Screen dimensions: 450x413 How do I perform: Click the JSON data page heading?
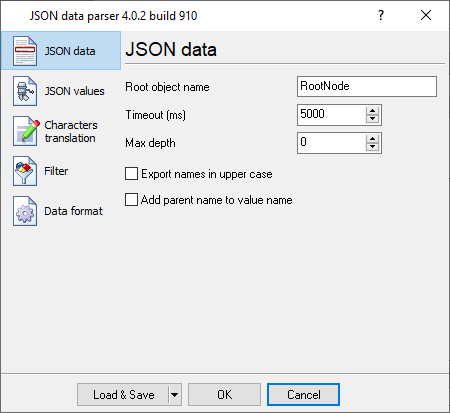tap(171, 49)
